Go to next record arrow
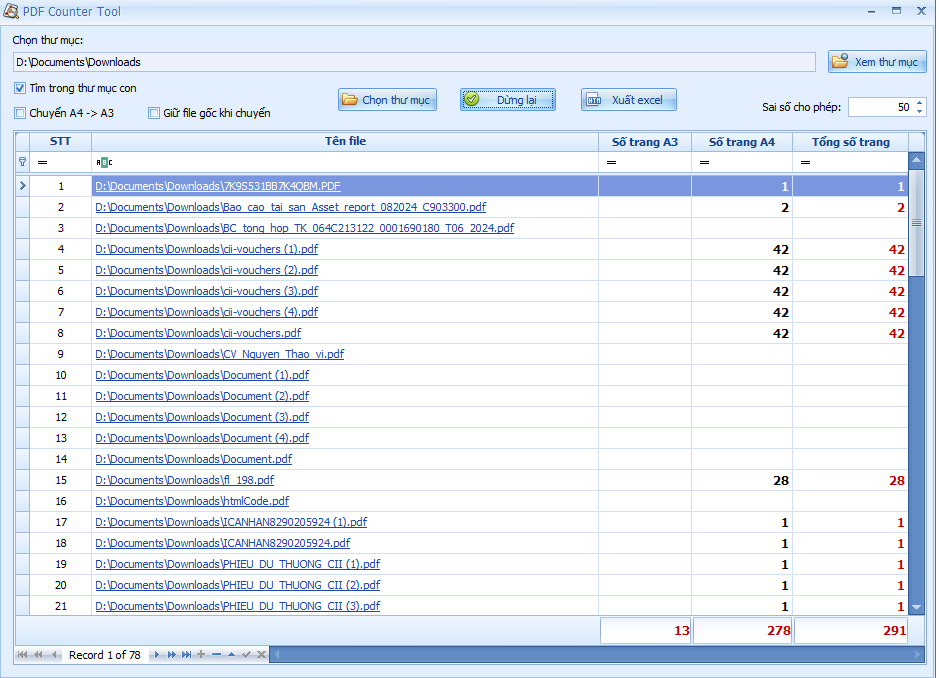 pyautogui.click(x=157, y=655)
